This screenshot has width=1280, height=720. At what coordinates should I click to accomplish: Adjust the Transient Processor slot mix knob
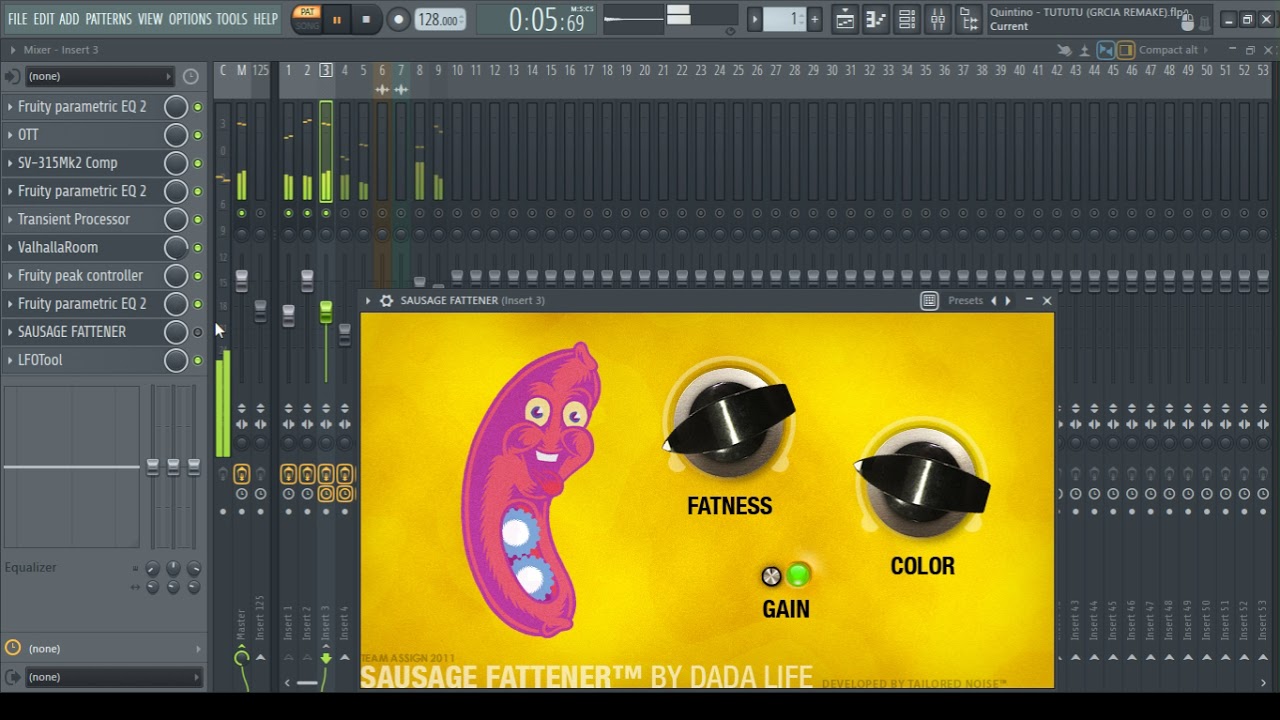pyautogui.click(x=176, y=219)
